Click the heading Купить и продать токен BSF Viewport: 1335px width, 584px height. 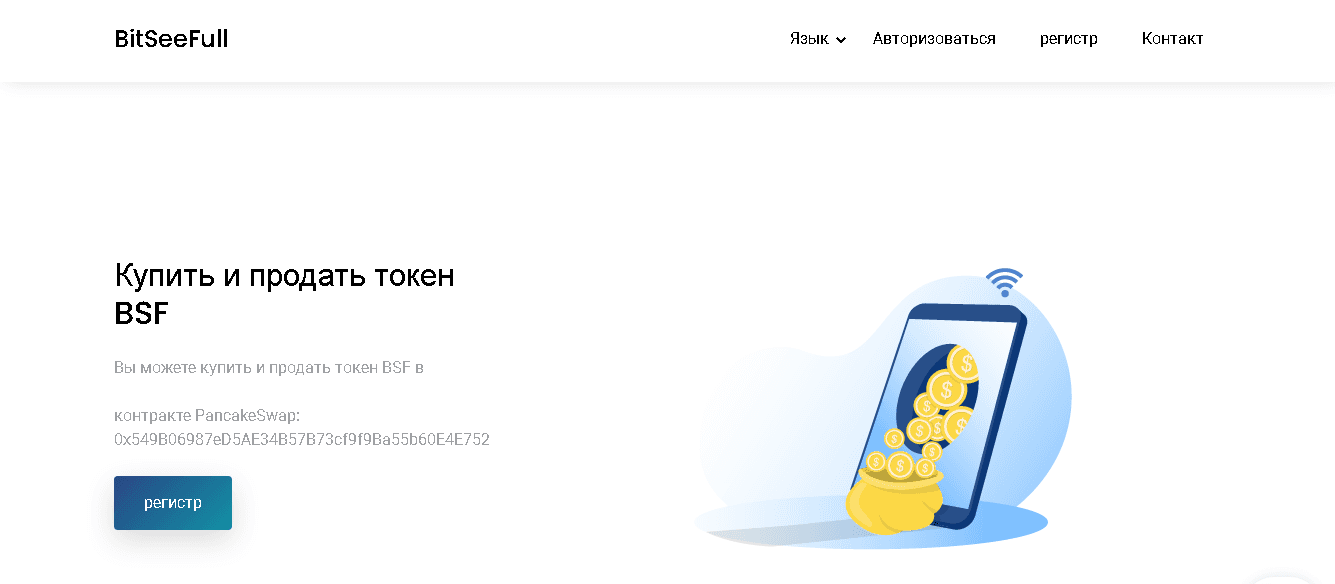pyautogui.click(x=285, y=294)
